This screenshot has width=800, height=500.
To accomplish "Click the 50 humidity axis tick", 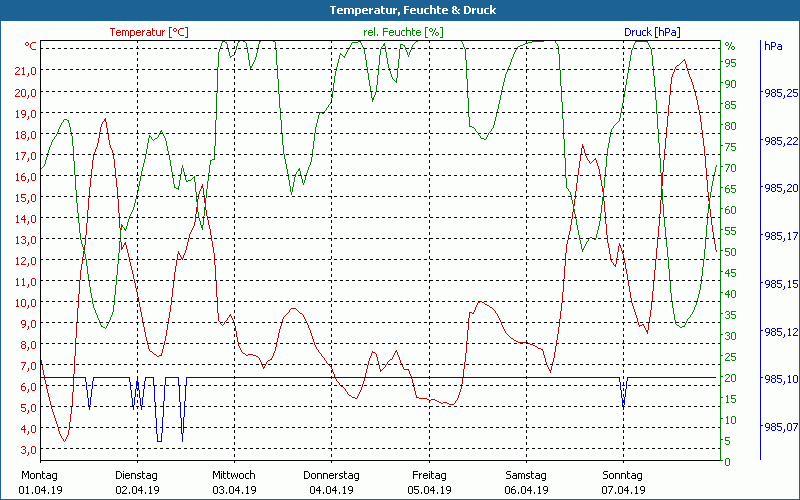I will pyautogui.click(x=731, y=252).
